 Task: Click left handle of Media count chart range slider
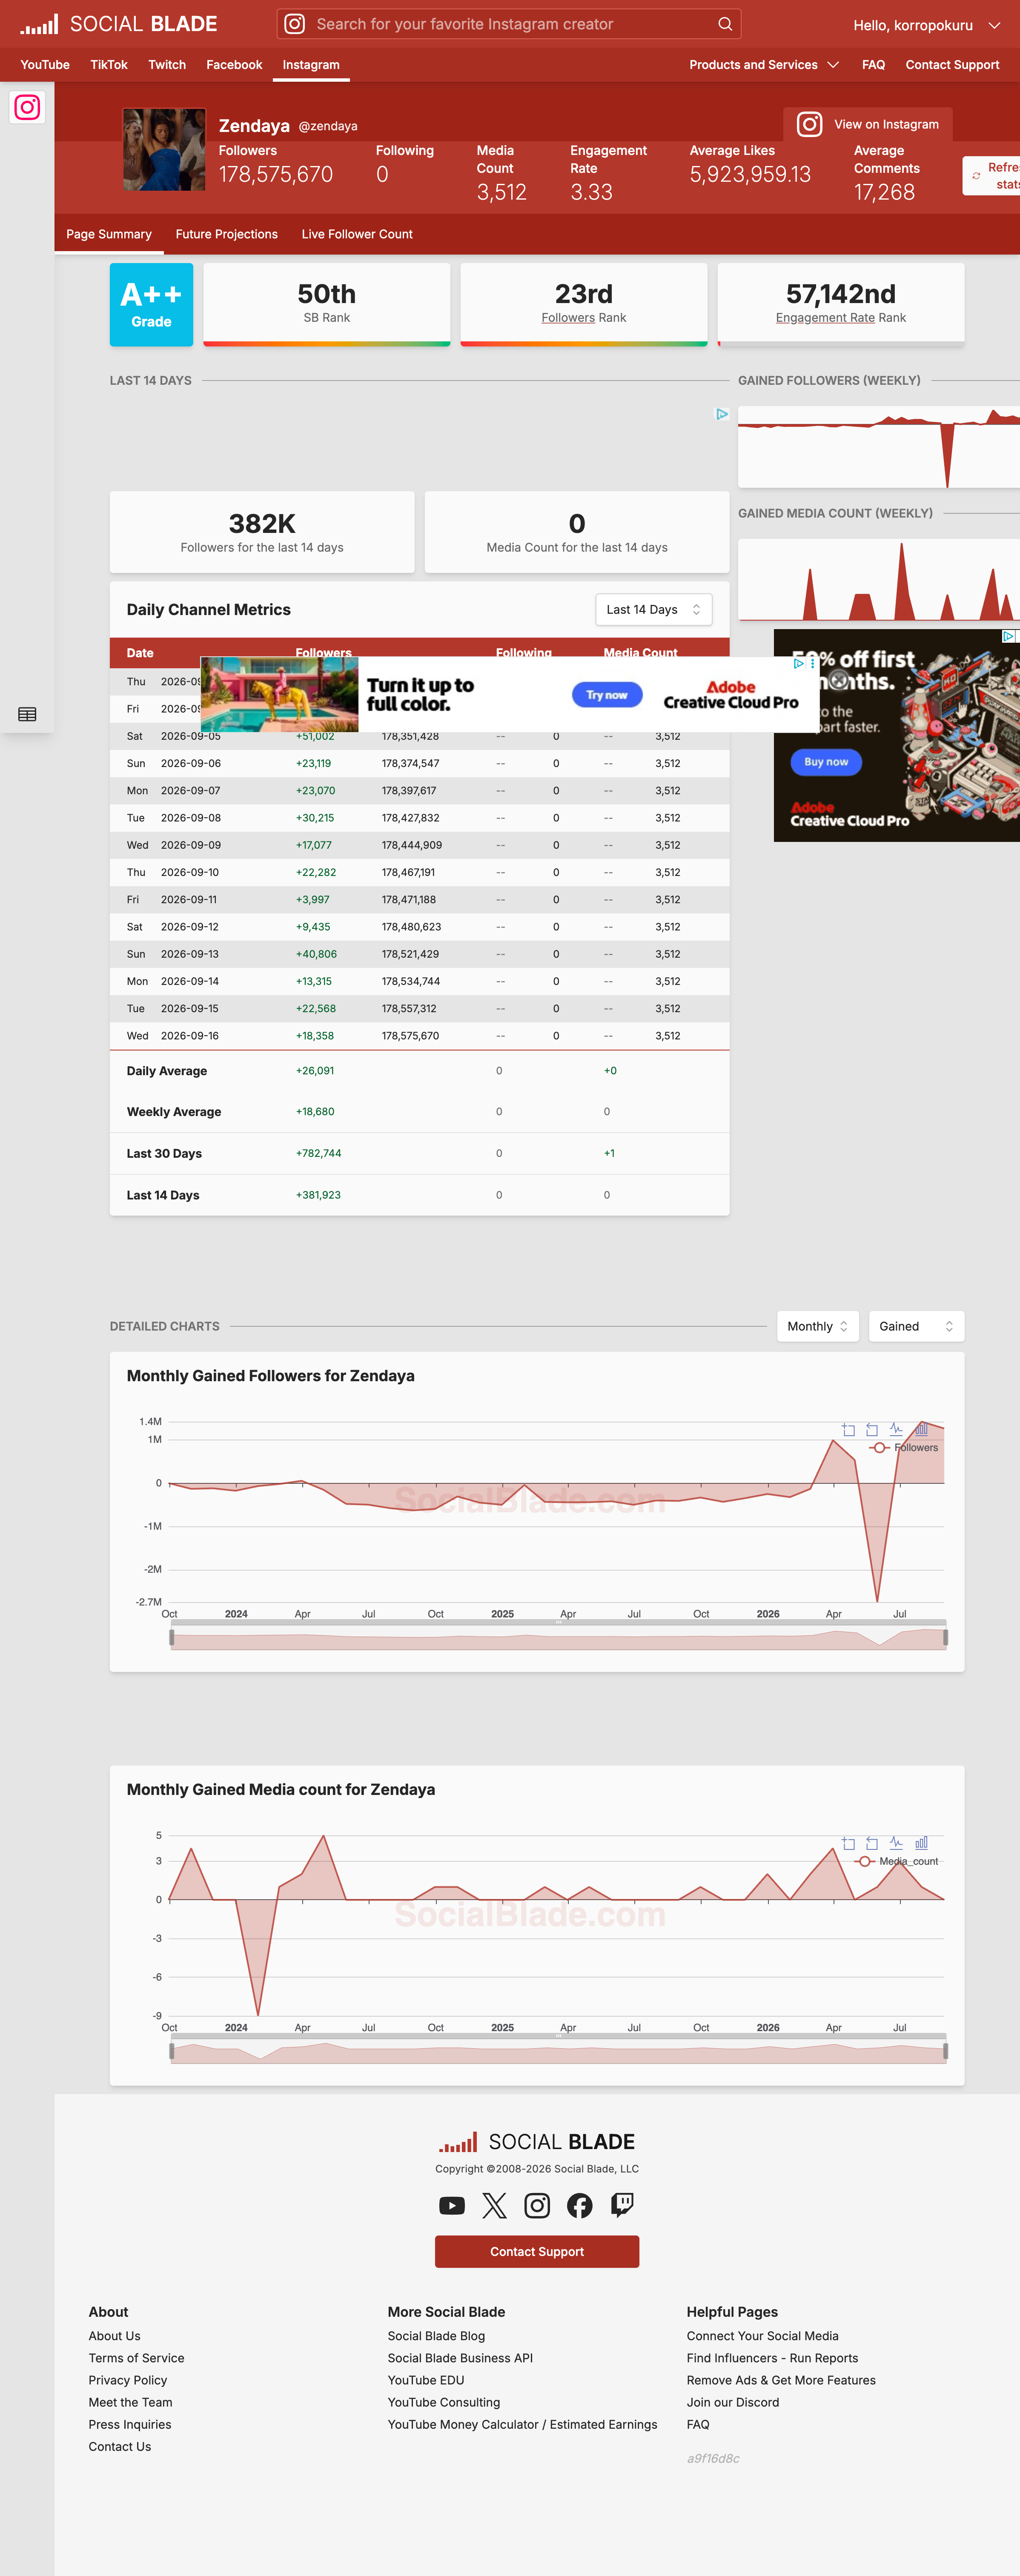click(x=172, y=2052)
